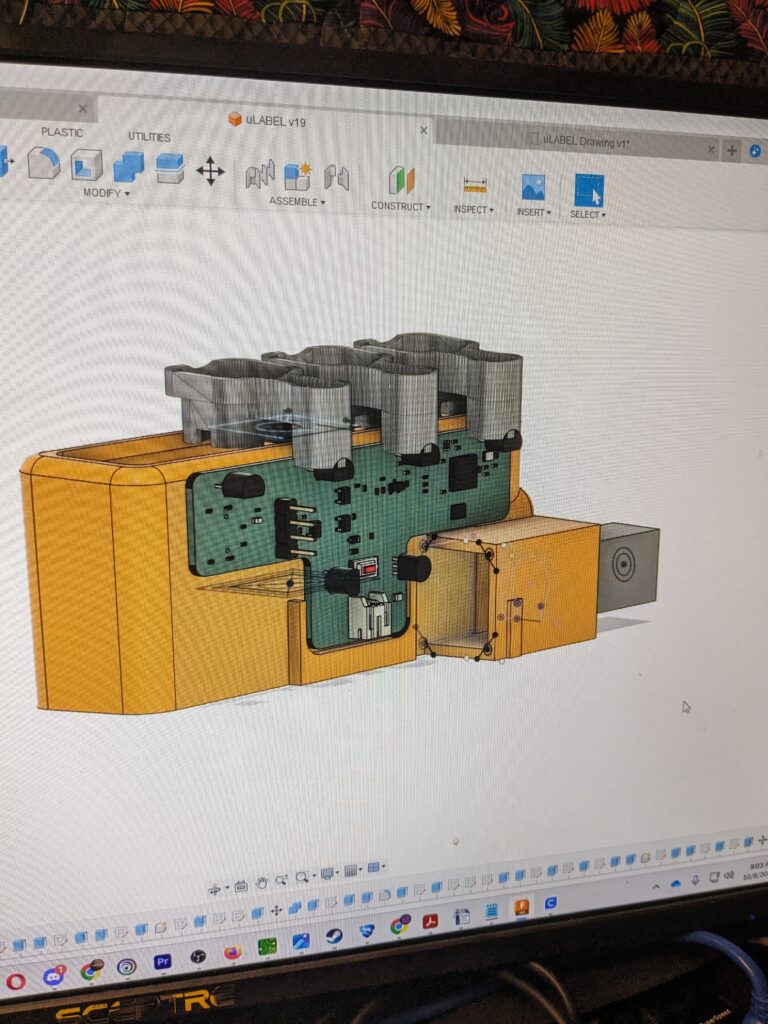Select the As-built Joint tool
The width and height of the screenshot is (768, 1024).
pos(336,178)
